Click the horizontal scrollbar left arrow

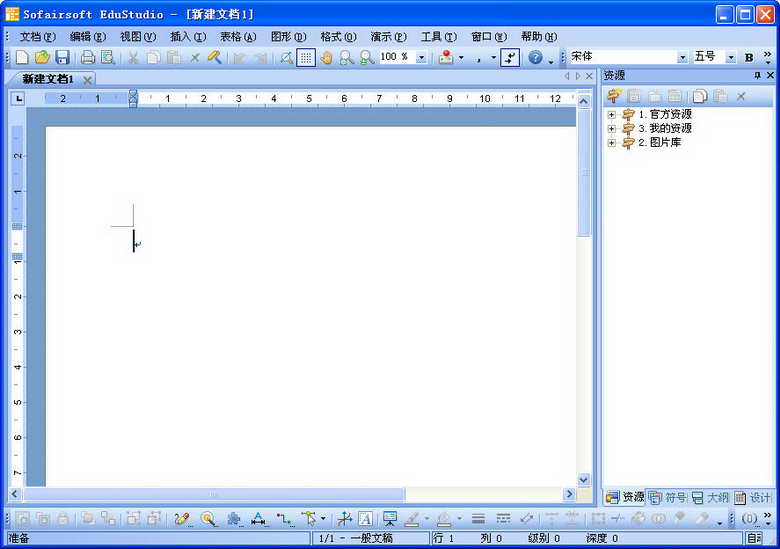pyautogui.click(x=14, y=494)
